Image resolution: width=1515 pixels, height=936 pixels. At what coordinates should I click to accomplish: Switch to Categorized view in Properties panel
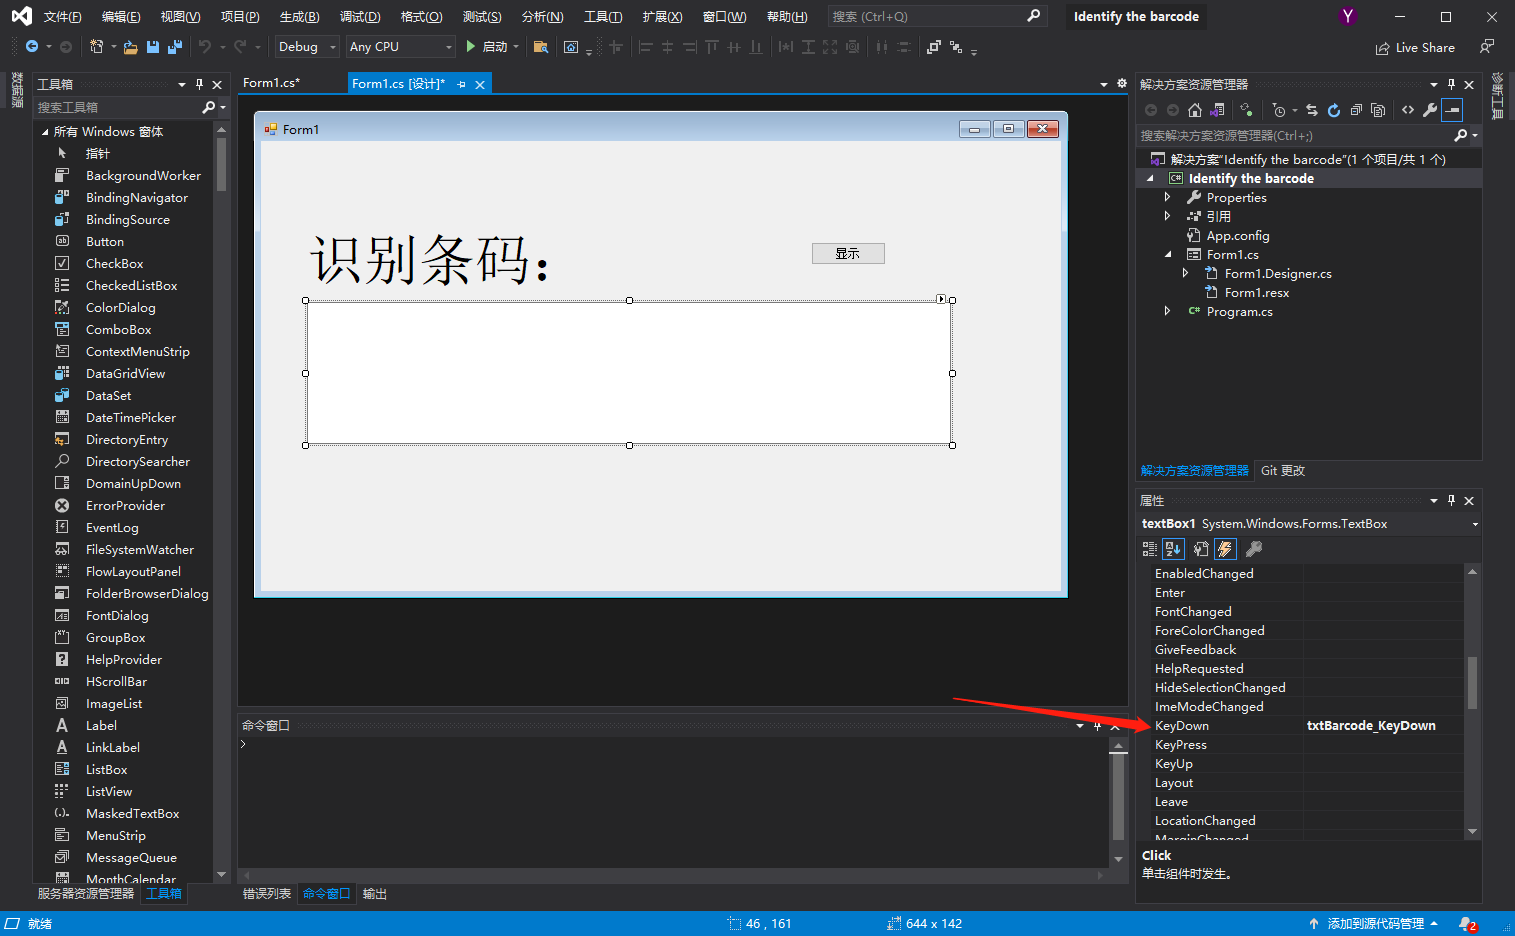tap(1148, 548)
